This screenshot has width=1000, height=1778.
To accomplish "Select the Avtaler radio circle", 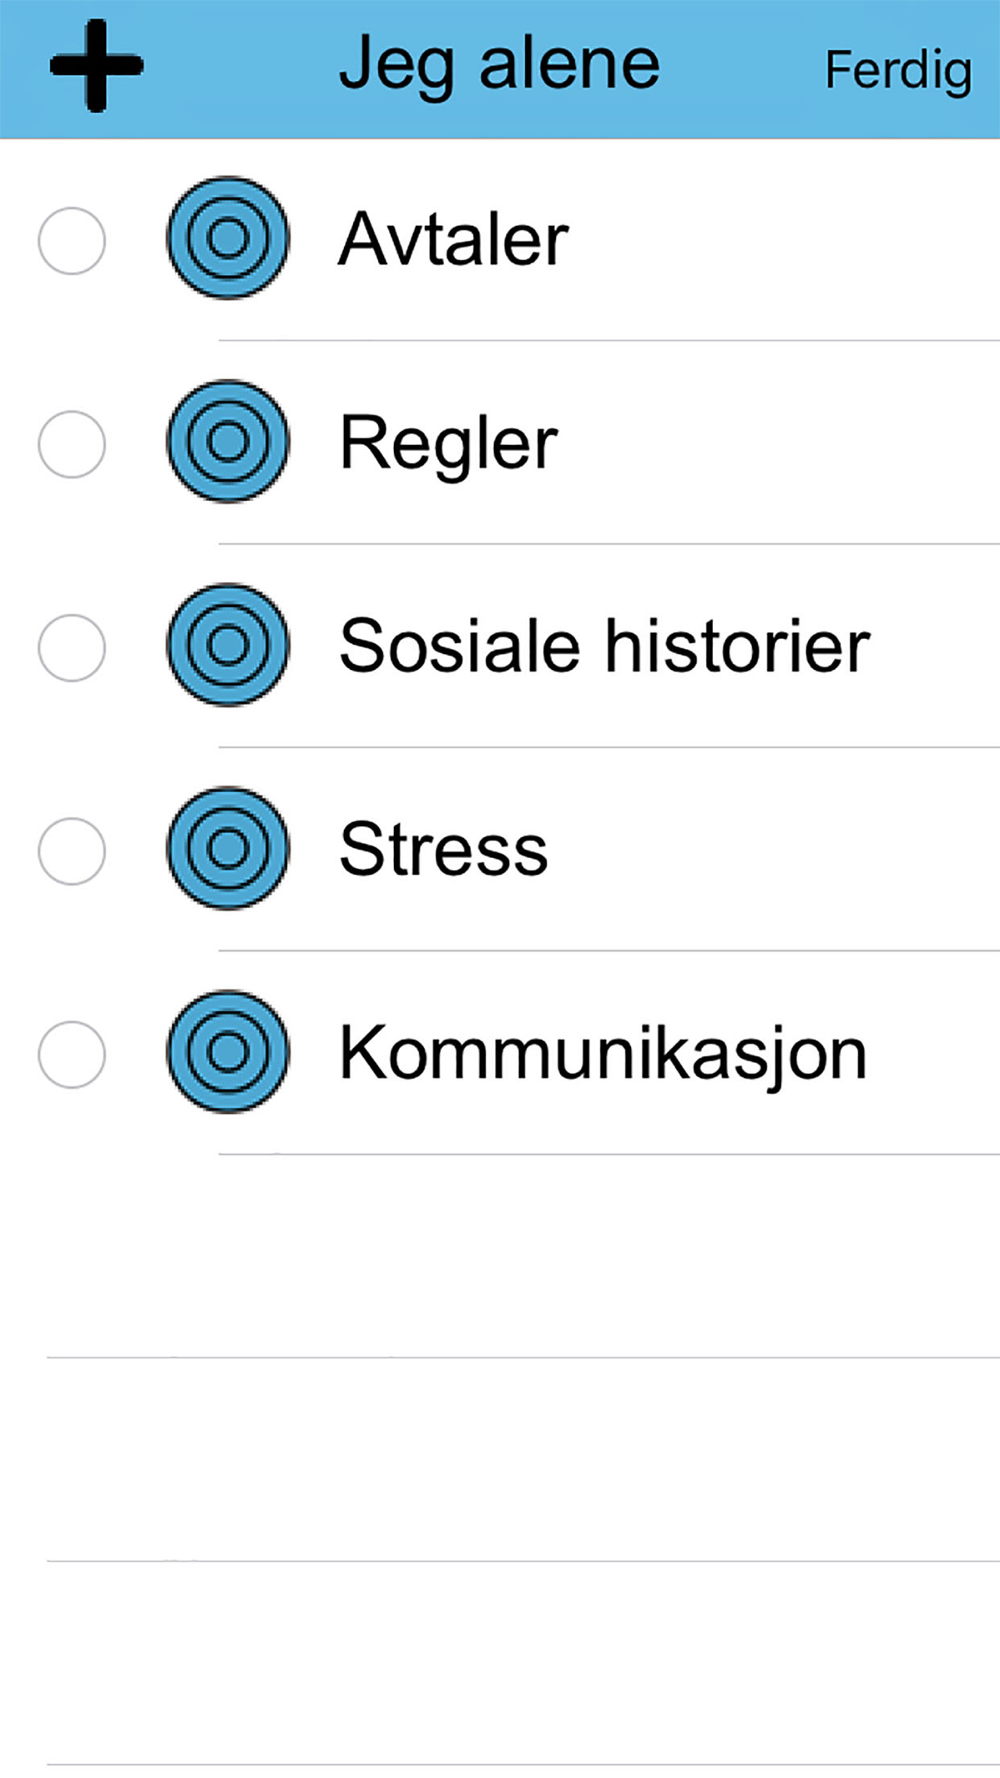I will coord(72,241).
